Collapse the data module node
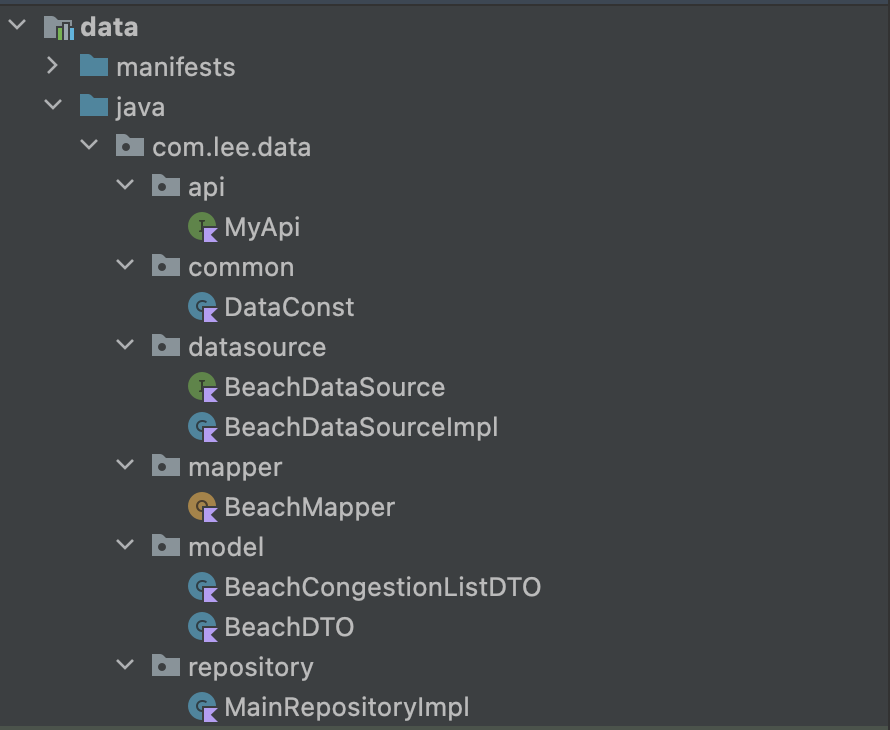The image size is (890, 730). (18, 25)
